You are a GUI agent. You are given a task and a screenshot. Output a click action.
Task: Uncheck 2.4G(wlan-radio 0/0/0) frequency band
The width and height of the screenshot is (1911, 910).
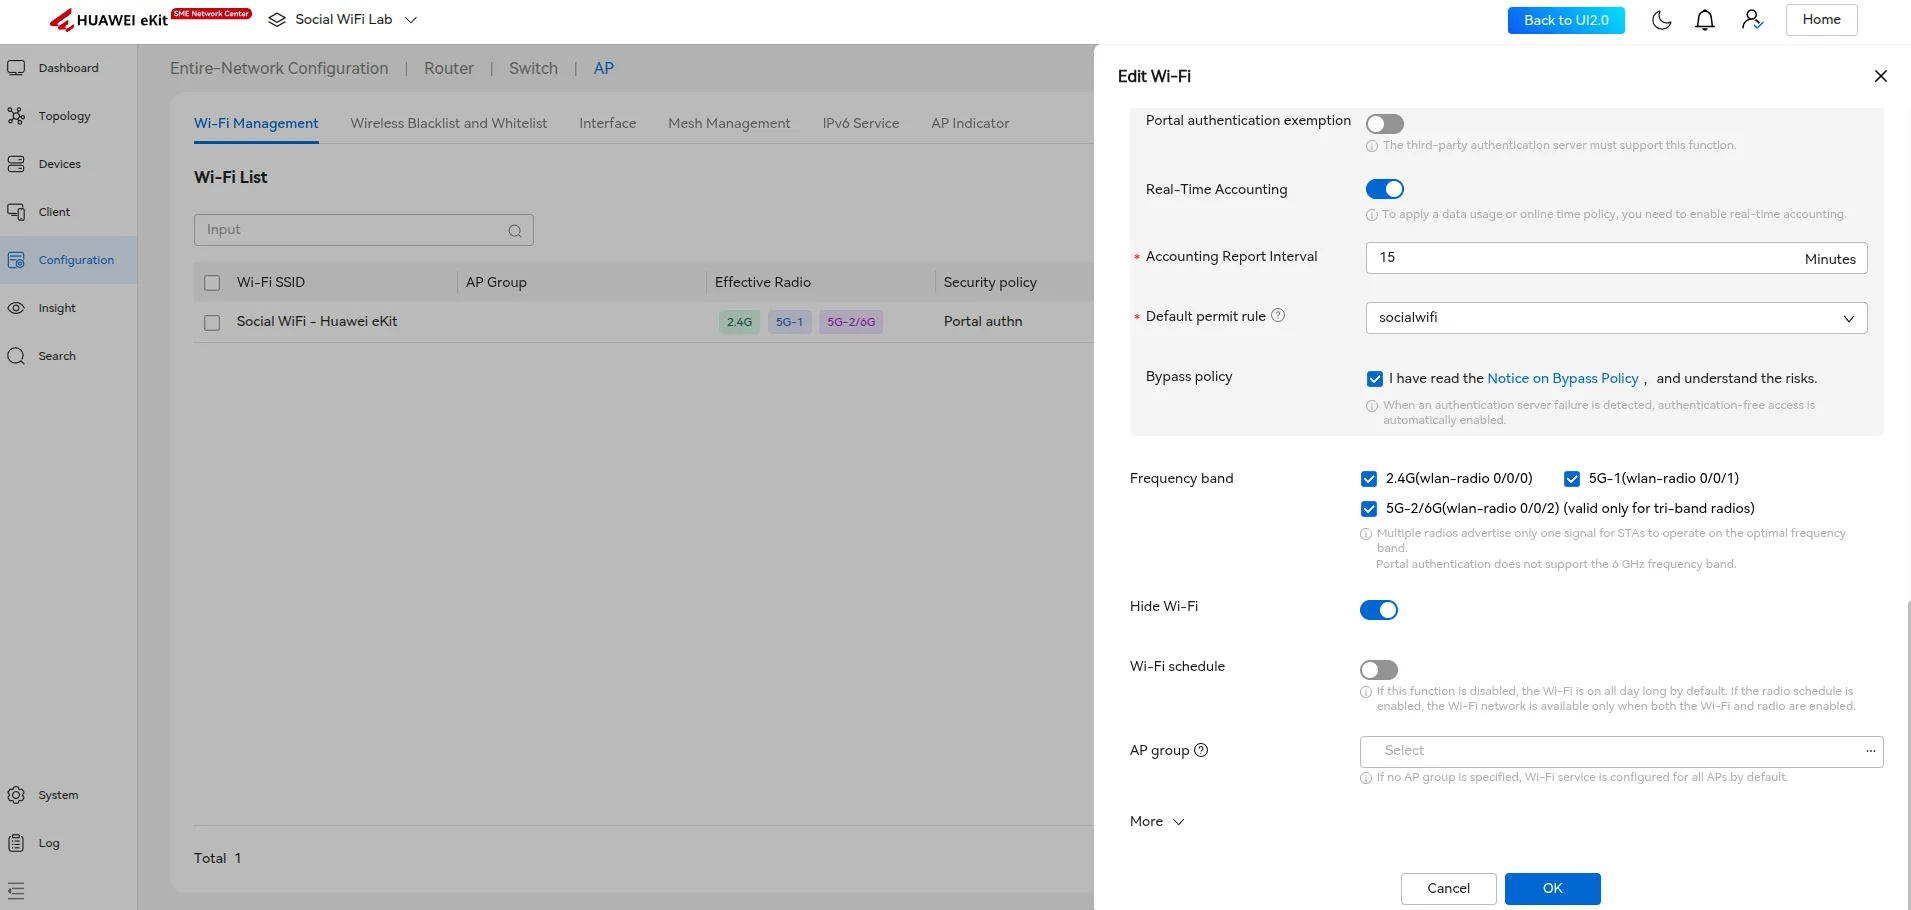[1369, 479]
